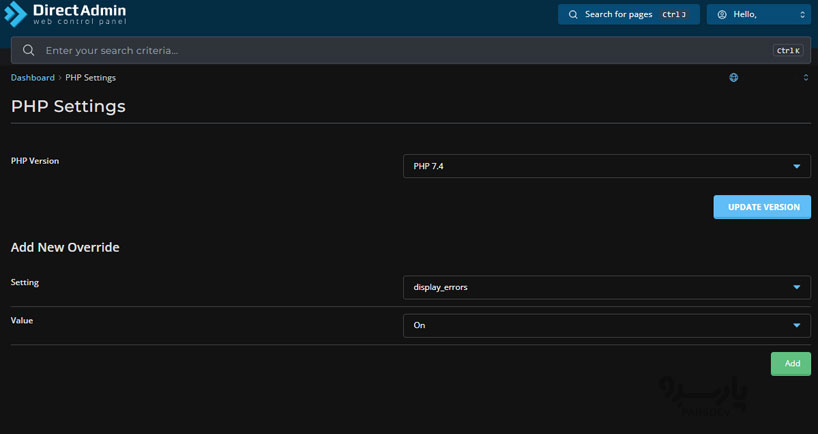Click the UPDATE VERSION button

tap(762, 207)
